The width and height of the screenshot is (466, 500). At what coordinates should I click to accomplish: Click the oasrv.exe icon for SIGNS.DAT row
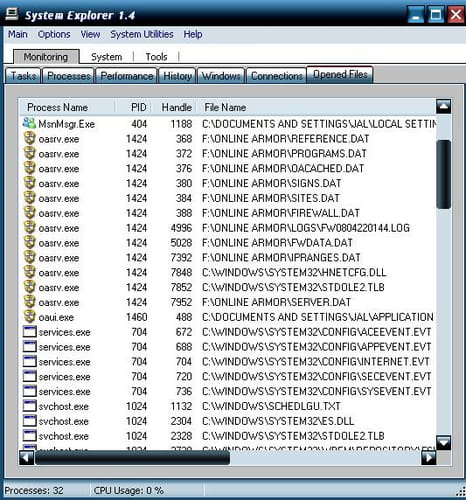(29, 183)
